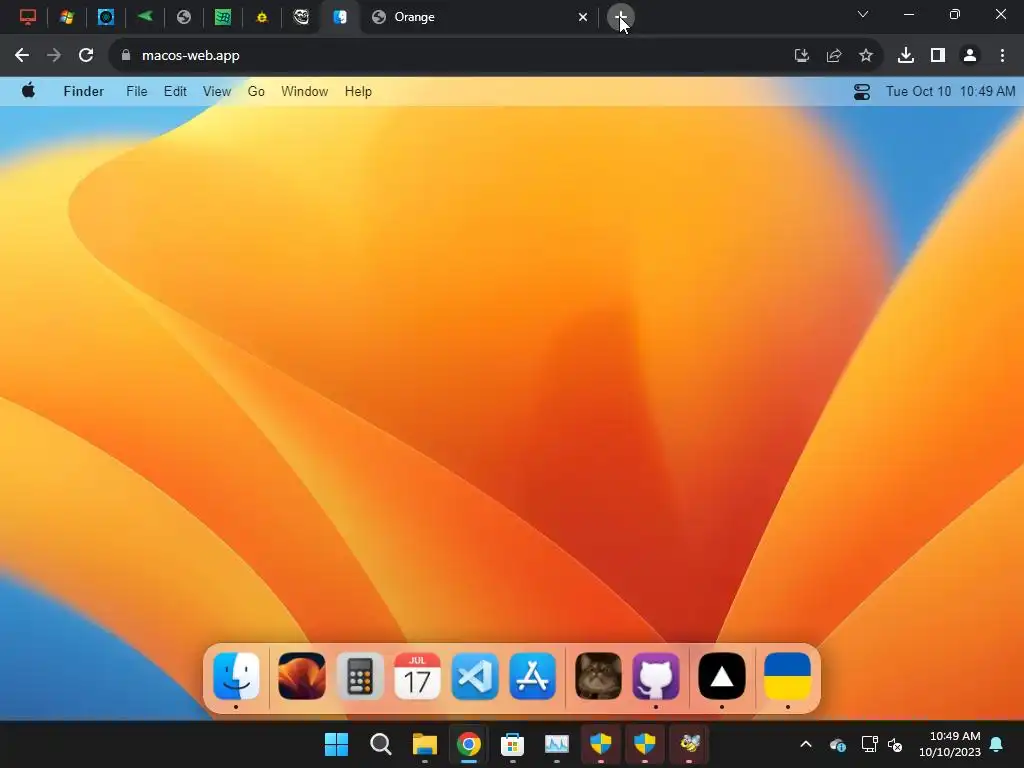This screenshot has height=768, width=1024.
Task: Open the Edit menu
Action: click(x=175, y=91)
